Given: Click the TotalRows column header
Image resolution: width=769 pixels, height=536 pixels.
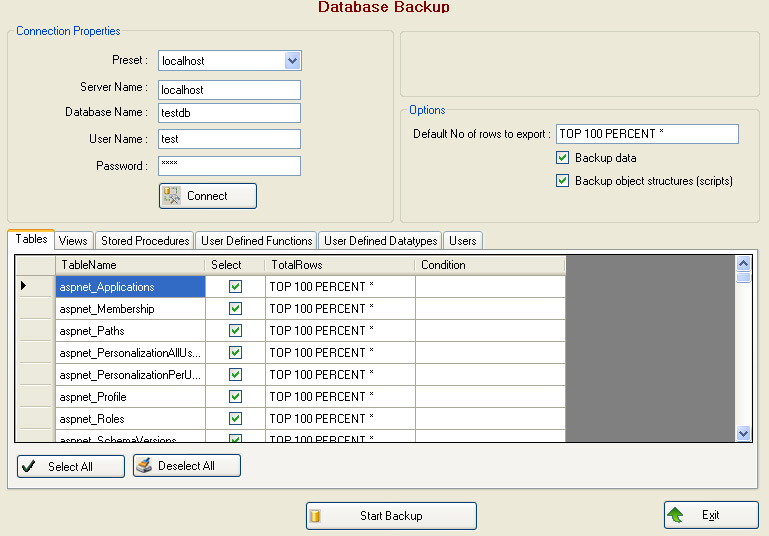Looking at the screenshot, I should click(x=340, y=265).
